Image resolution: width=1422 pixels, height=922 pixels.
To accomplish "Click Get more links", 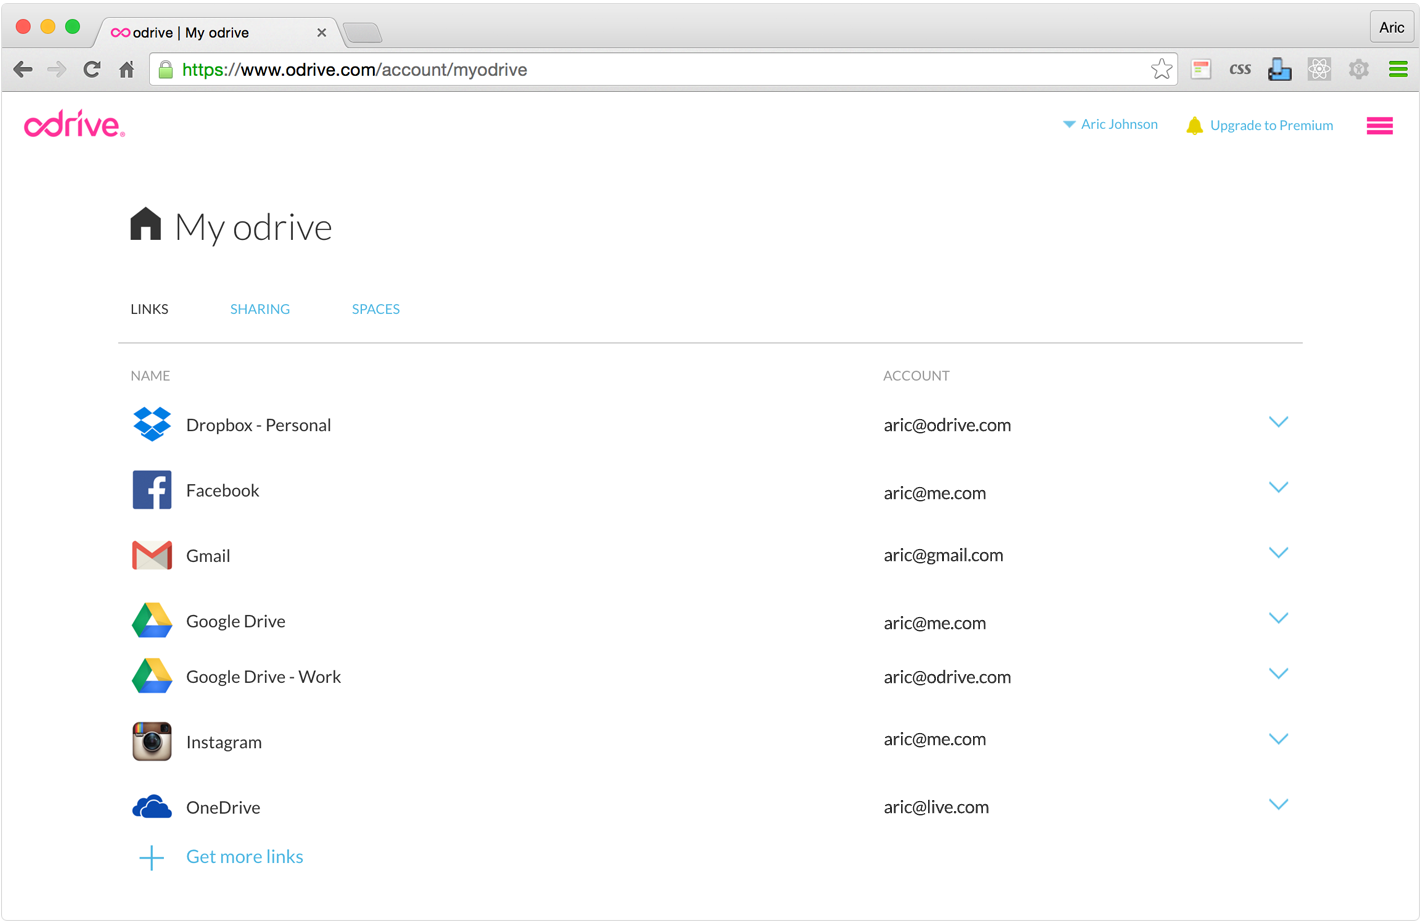I will [x=244, y=857].
